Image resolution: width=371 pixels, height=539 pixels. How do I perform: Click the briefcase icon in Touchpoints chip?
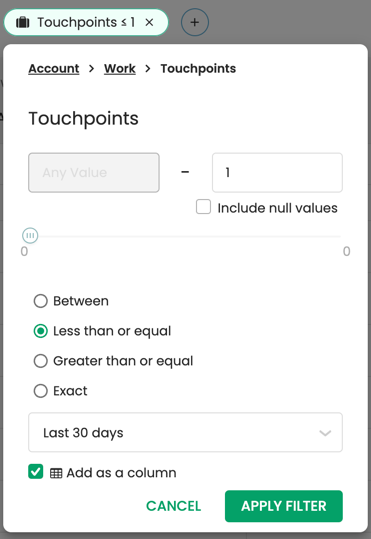coord(23,22)
